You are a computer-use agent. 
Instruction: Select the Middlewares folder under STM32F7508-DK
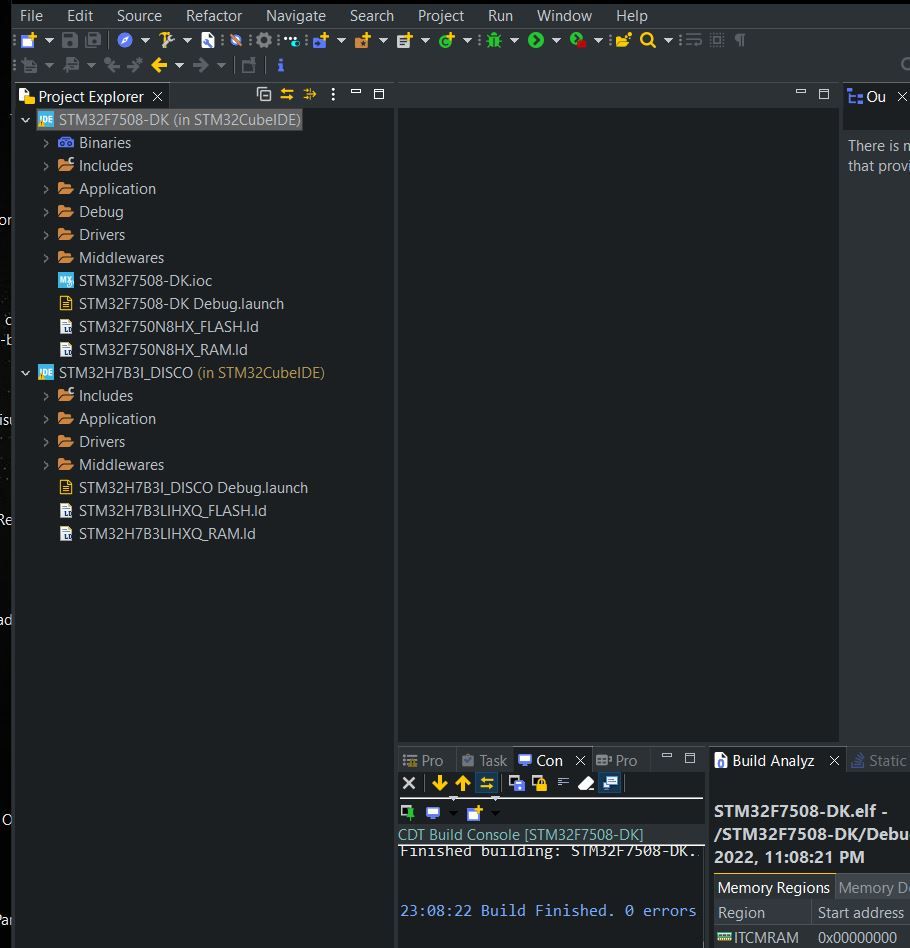click(x=121, y=258)
